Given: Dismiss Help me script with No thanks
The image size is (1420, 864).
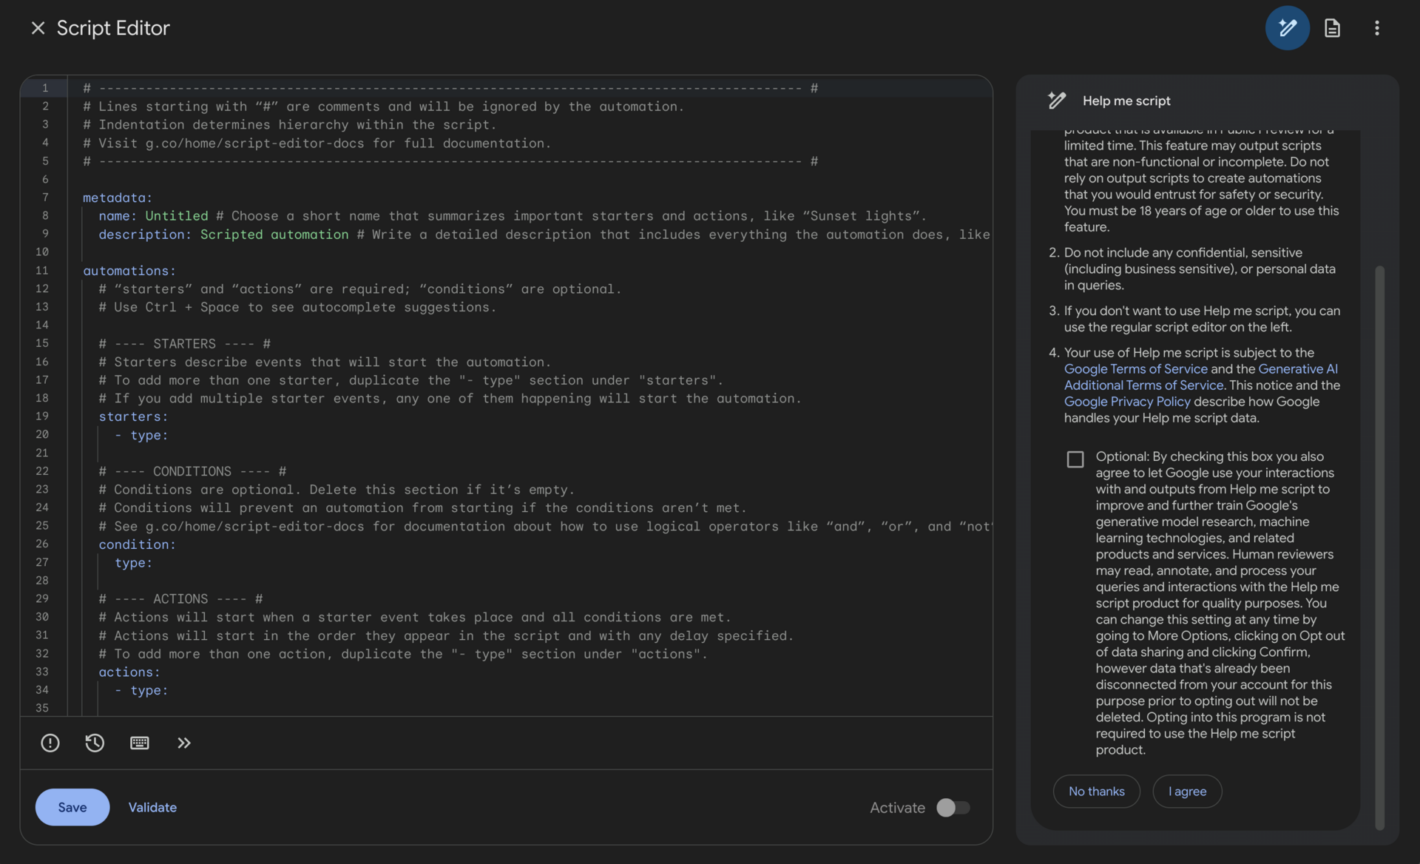Looking at the screenshot, I should point(1096,791).
